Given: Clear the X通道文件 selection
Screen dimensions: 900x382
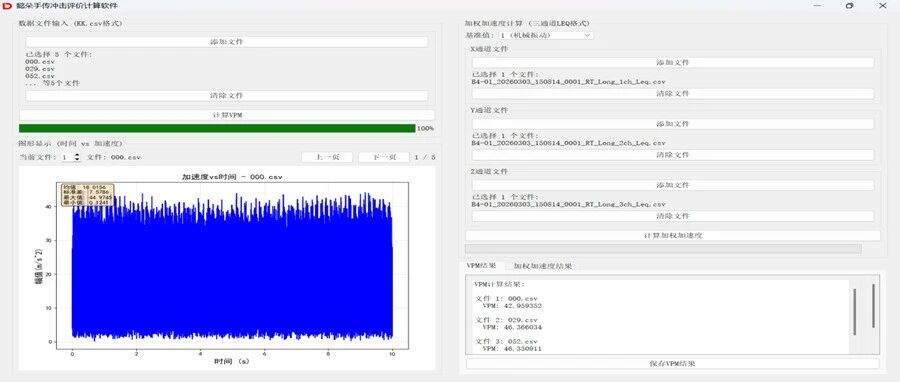Looking at the screenshot, I should tap(673, 93).
